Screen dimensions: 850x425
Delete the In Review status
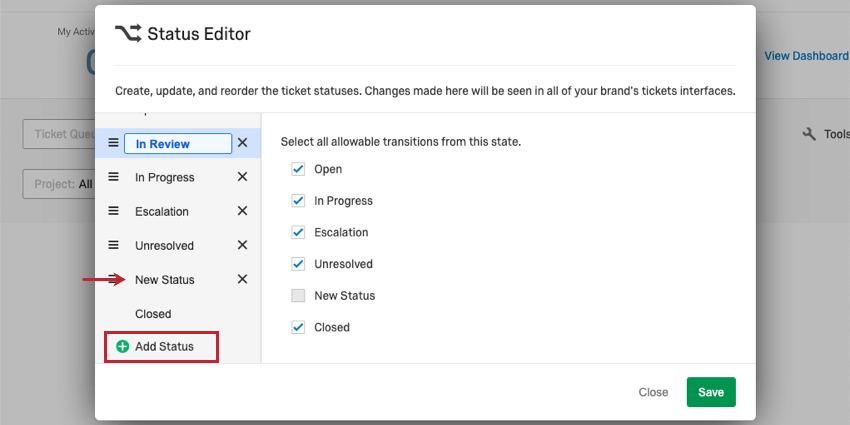pos(243,143)
